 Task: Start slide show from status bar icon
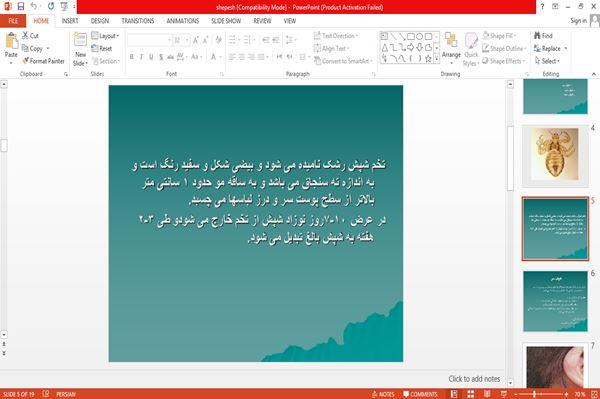504,394
